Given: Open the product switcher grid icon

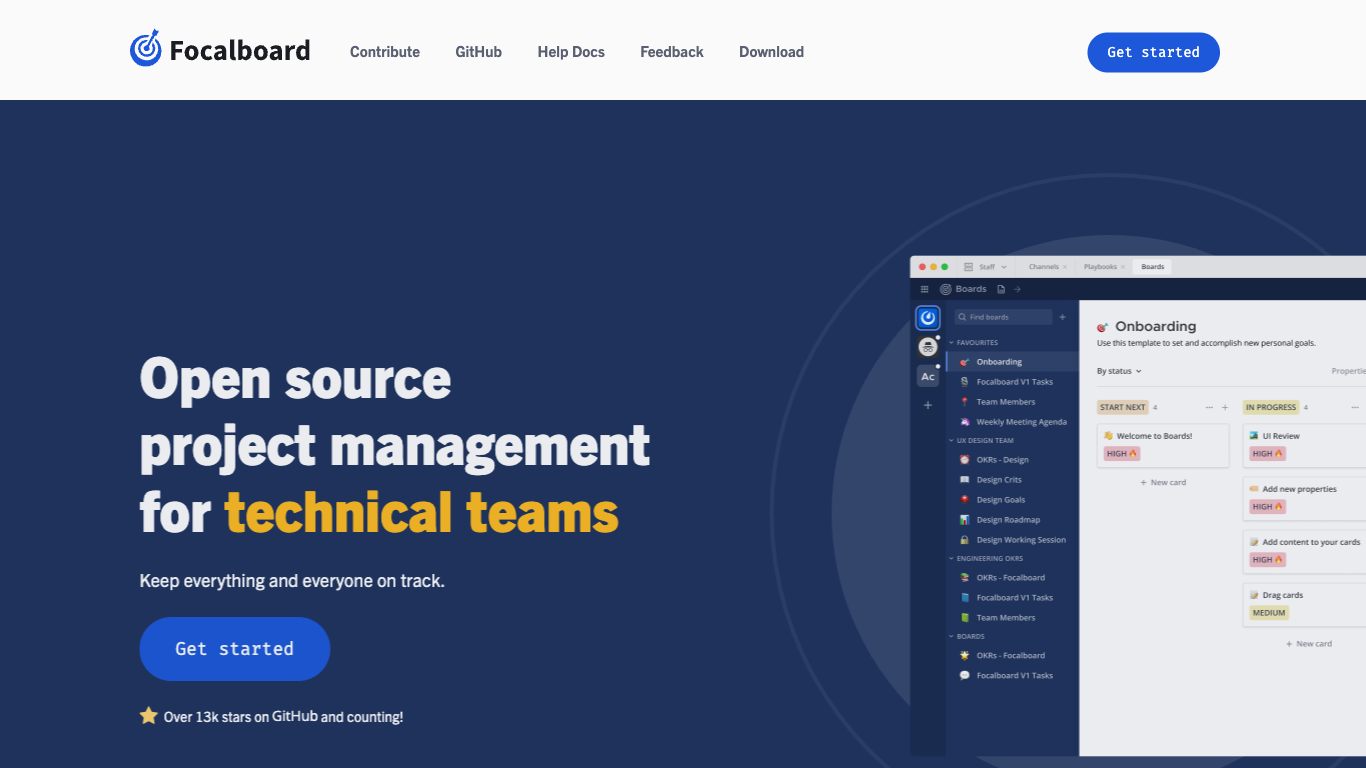Looking at the screenshot, I should tap(924, 289).
